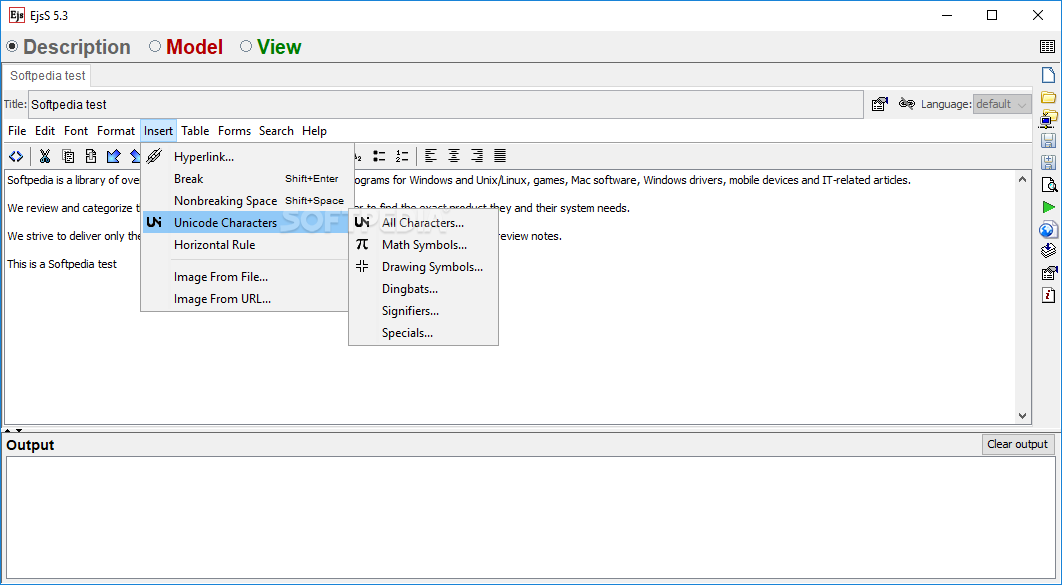Select Math Symbols... in submenu
This screenshot has height=585, width=1062.
coord(423,245)
